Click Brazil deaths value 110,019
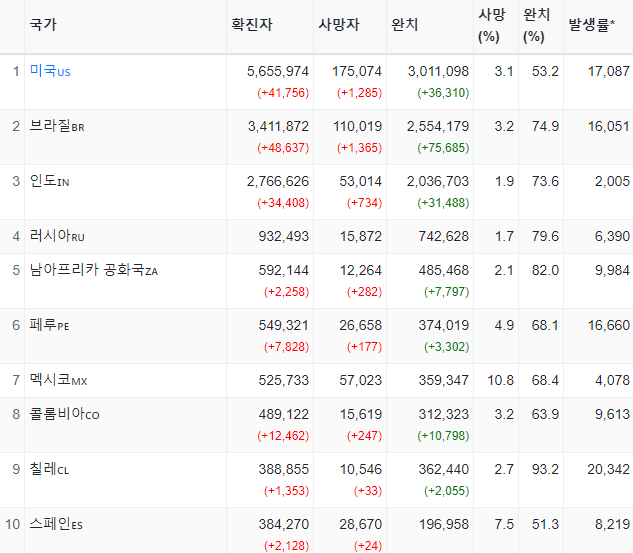The height and width of the screenshot is (553, 633). point(357,126)
